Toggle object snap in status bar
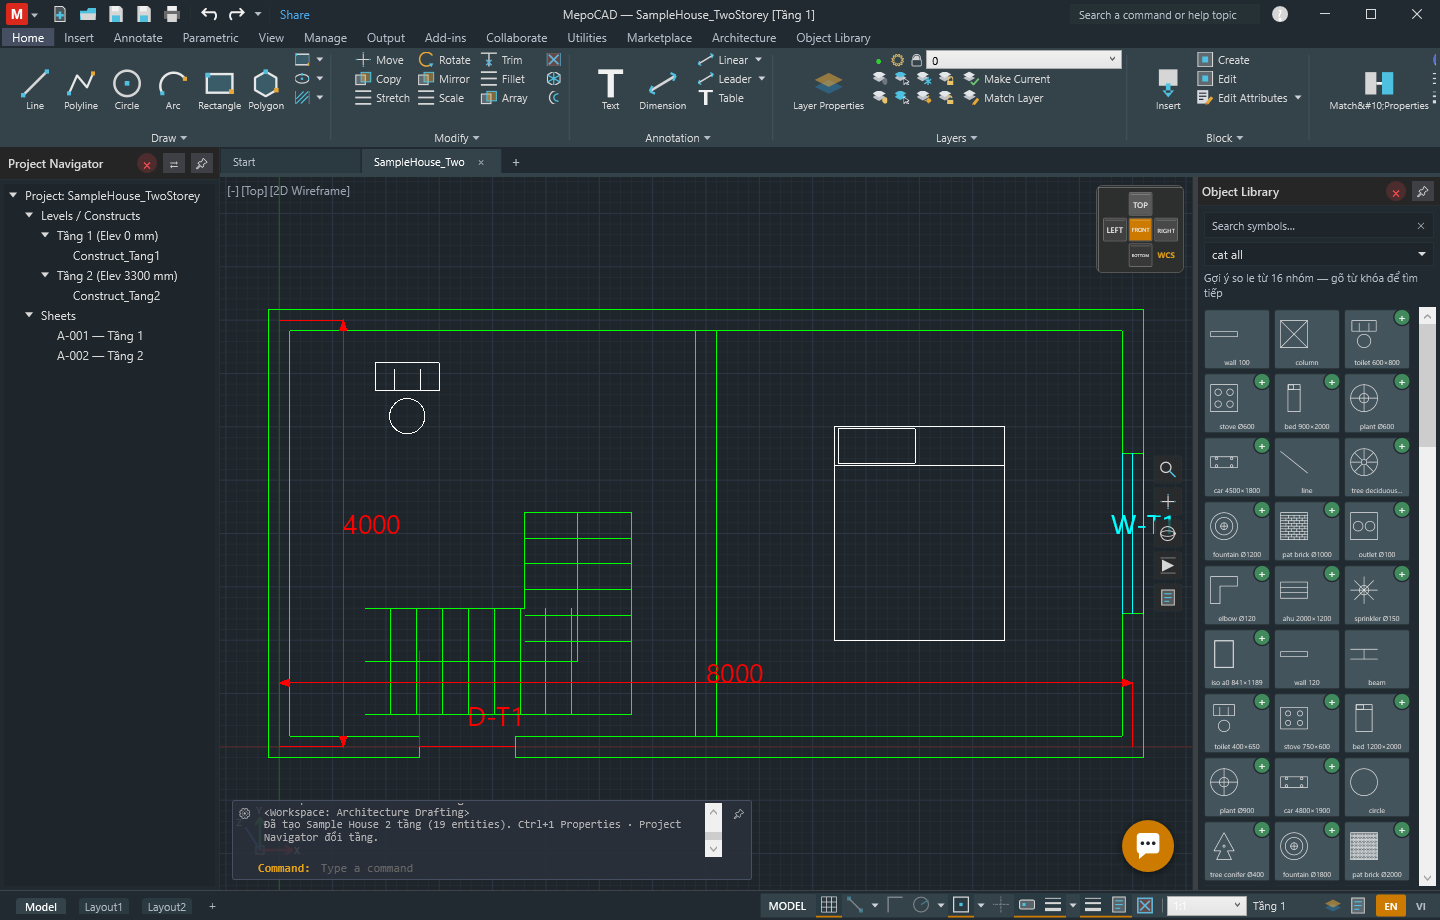Screen dimensions: 1440x920 click(961, 905)
